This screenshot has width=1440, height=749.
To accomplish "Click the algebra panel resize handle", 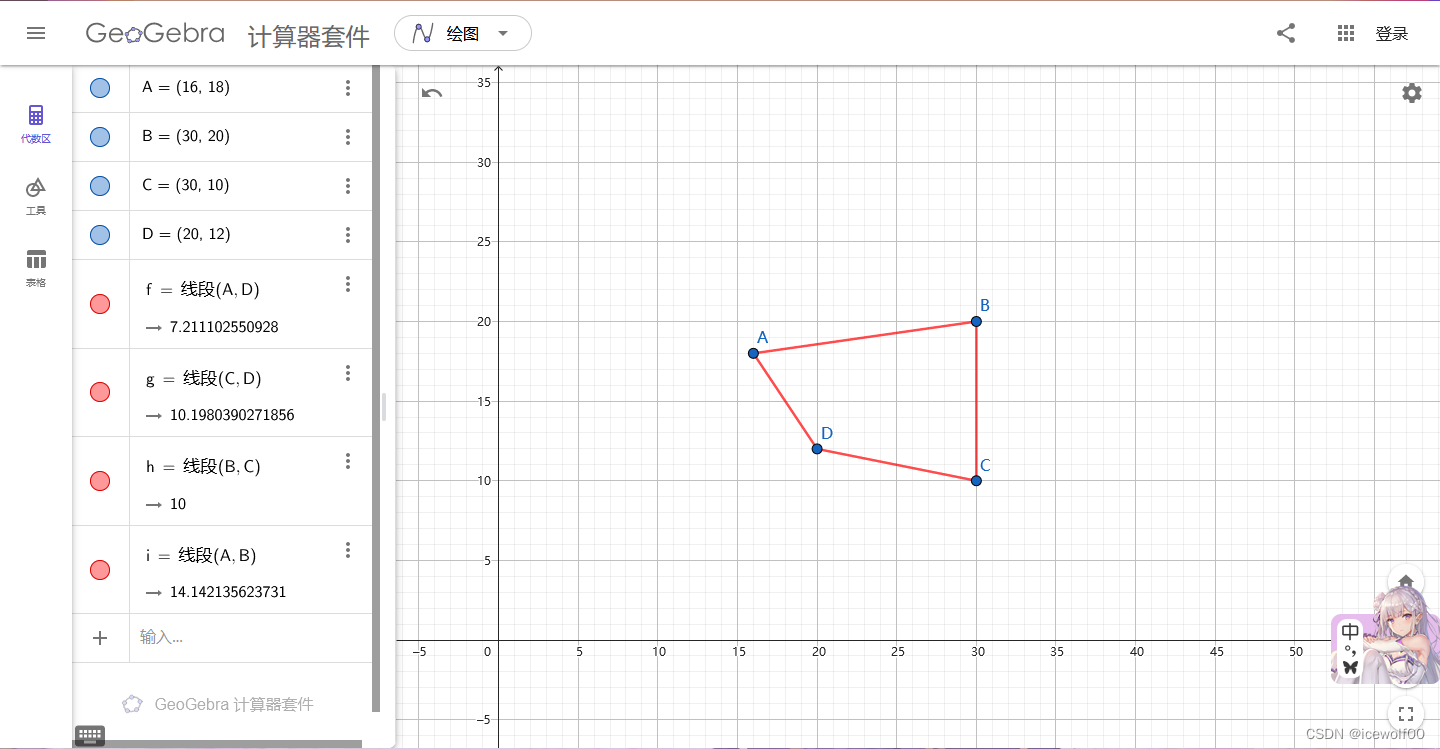I will tap(384, 407).
